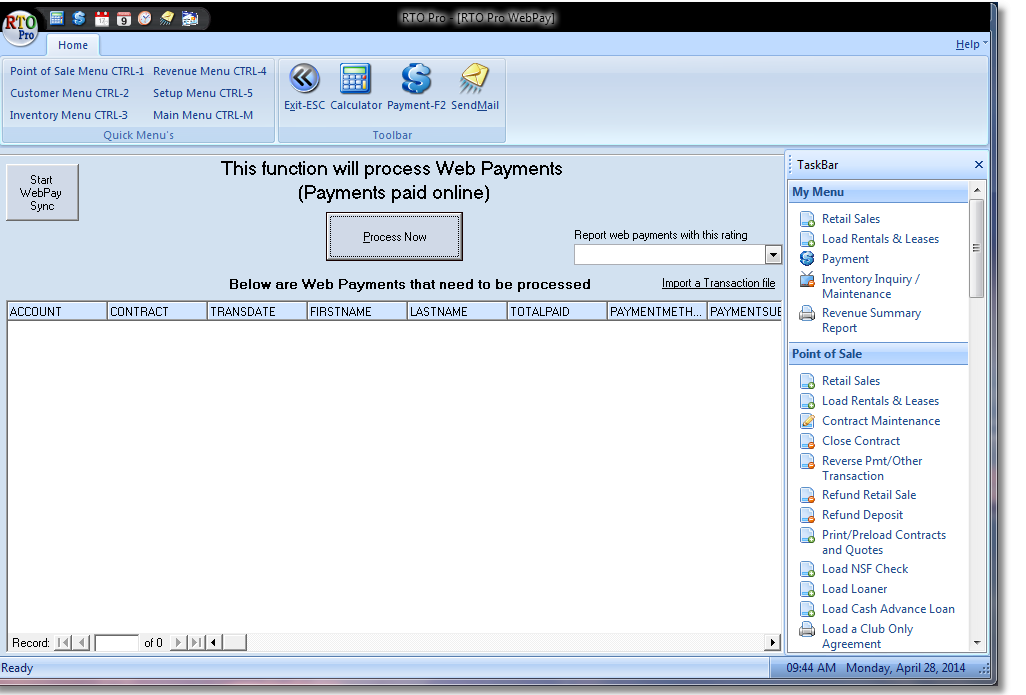The height and width of the screenshot is (695, 1026).
Task: Open Point of Sale Menu CTRL-1
Action: (77, 71)
